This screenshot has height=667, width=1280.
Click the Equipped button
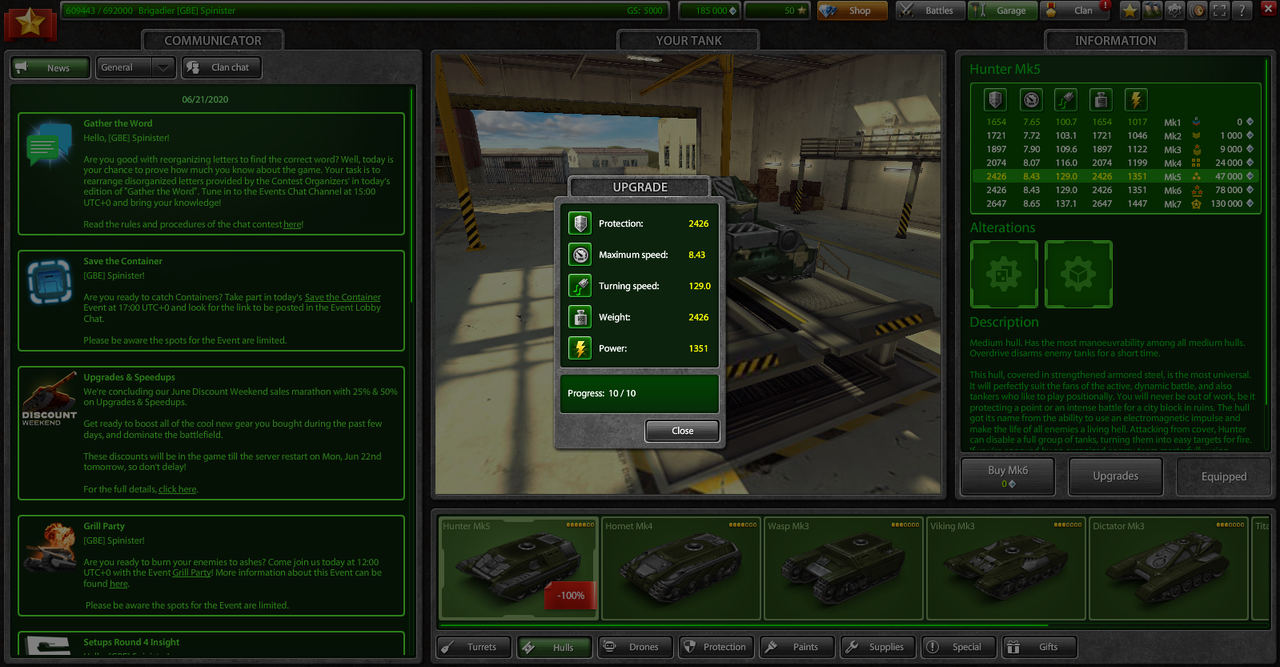(1224, 477)
